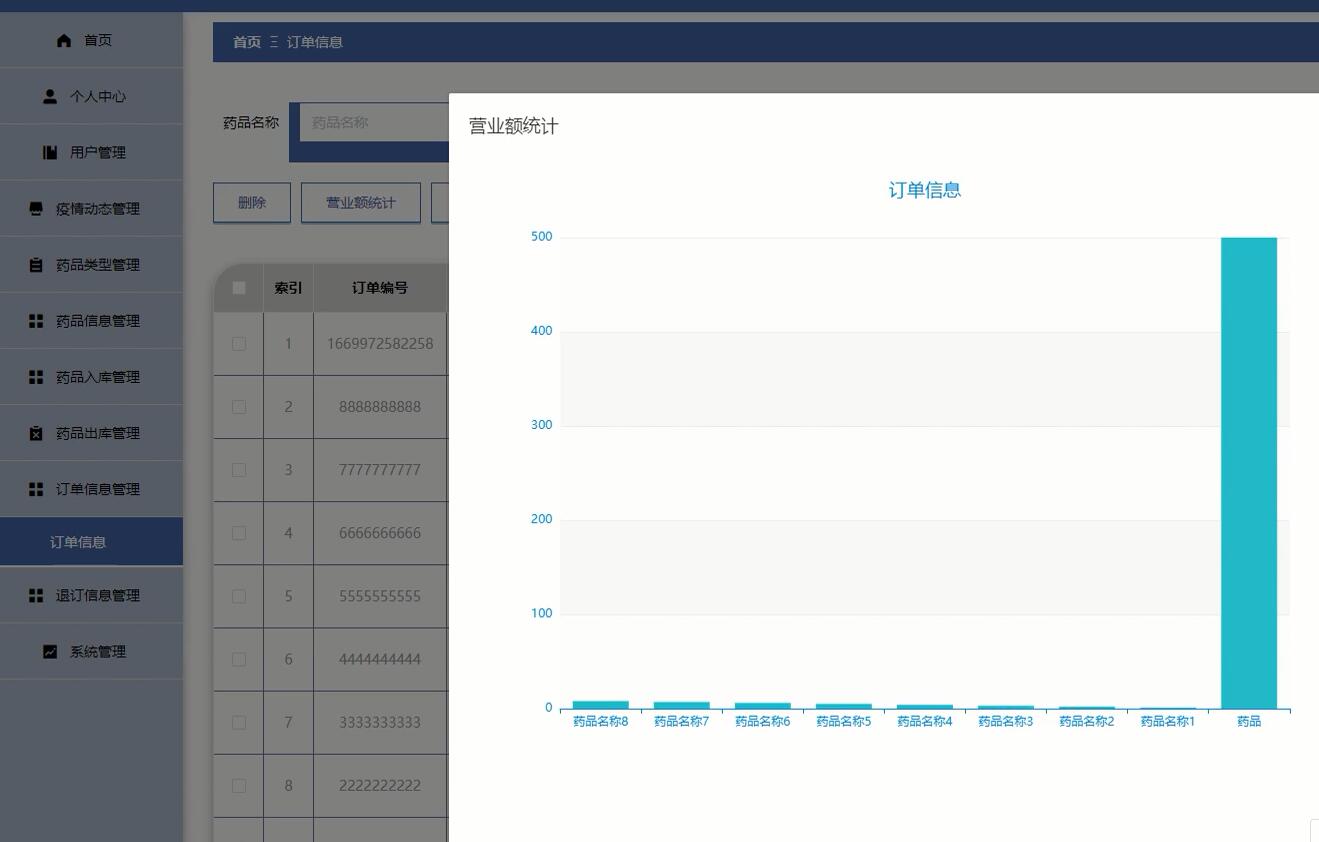Check the checkbox for row 5

click(239, 596)
